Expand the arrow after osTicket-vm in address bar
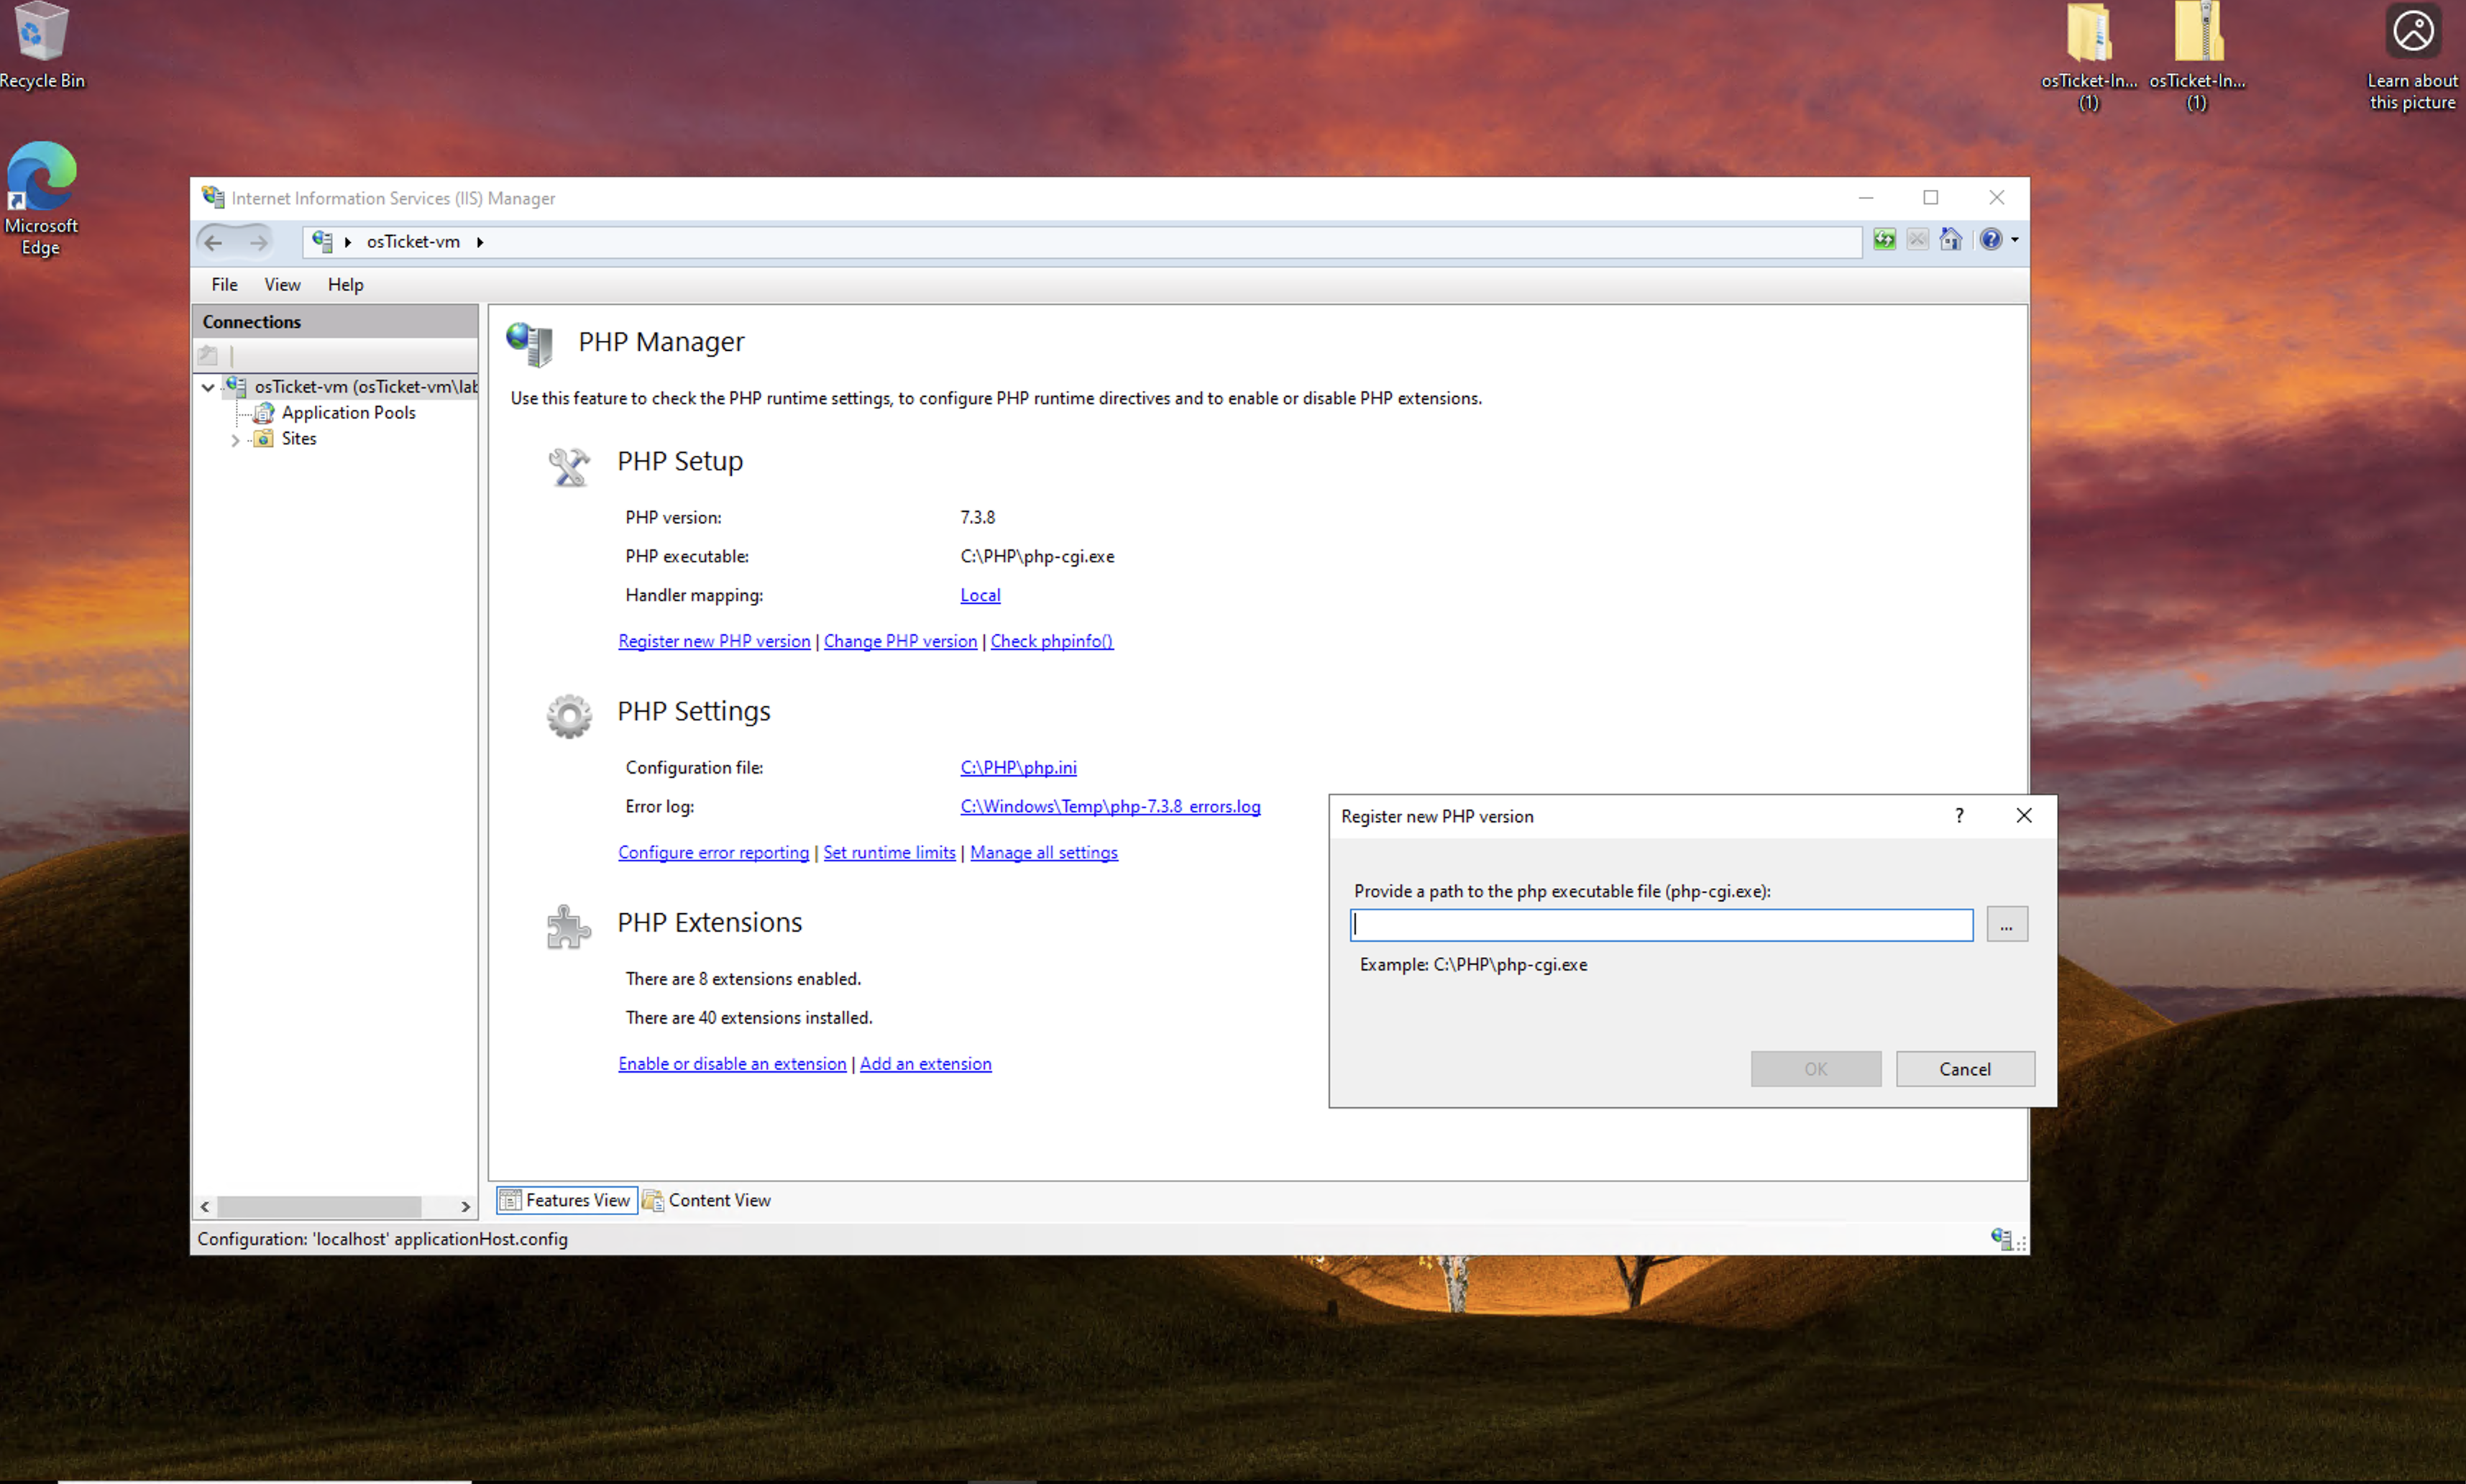Image resolution: width=2466 pixels, height=1484 pixels. (480, 242)
